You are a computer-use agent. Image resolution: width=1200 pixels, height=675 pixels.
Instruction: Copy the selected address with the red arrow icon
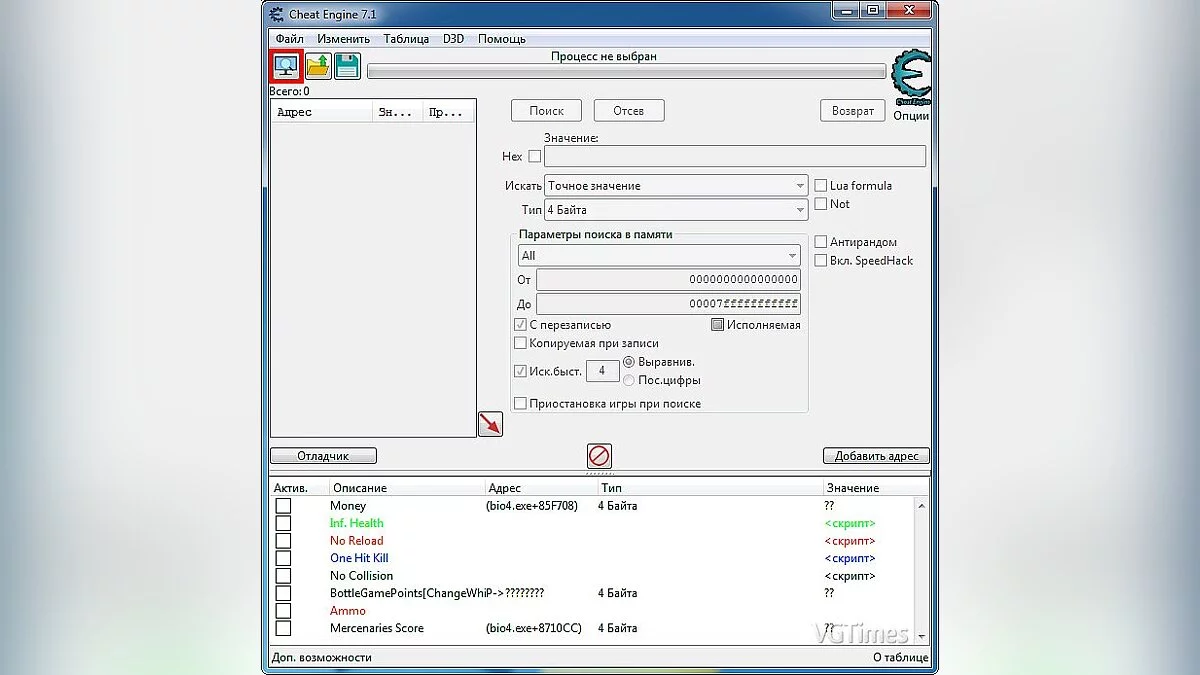point(490,424)
